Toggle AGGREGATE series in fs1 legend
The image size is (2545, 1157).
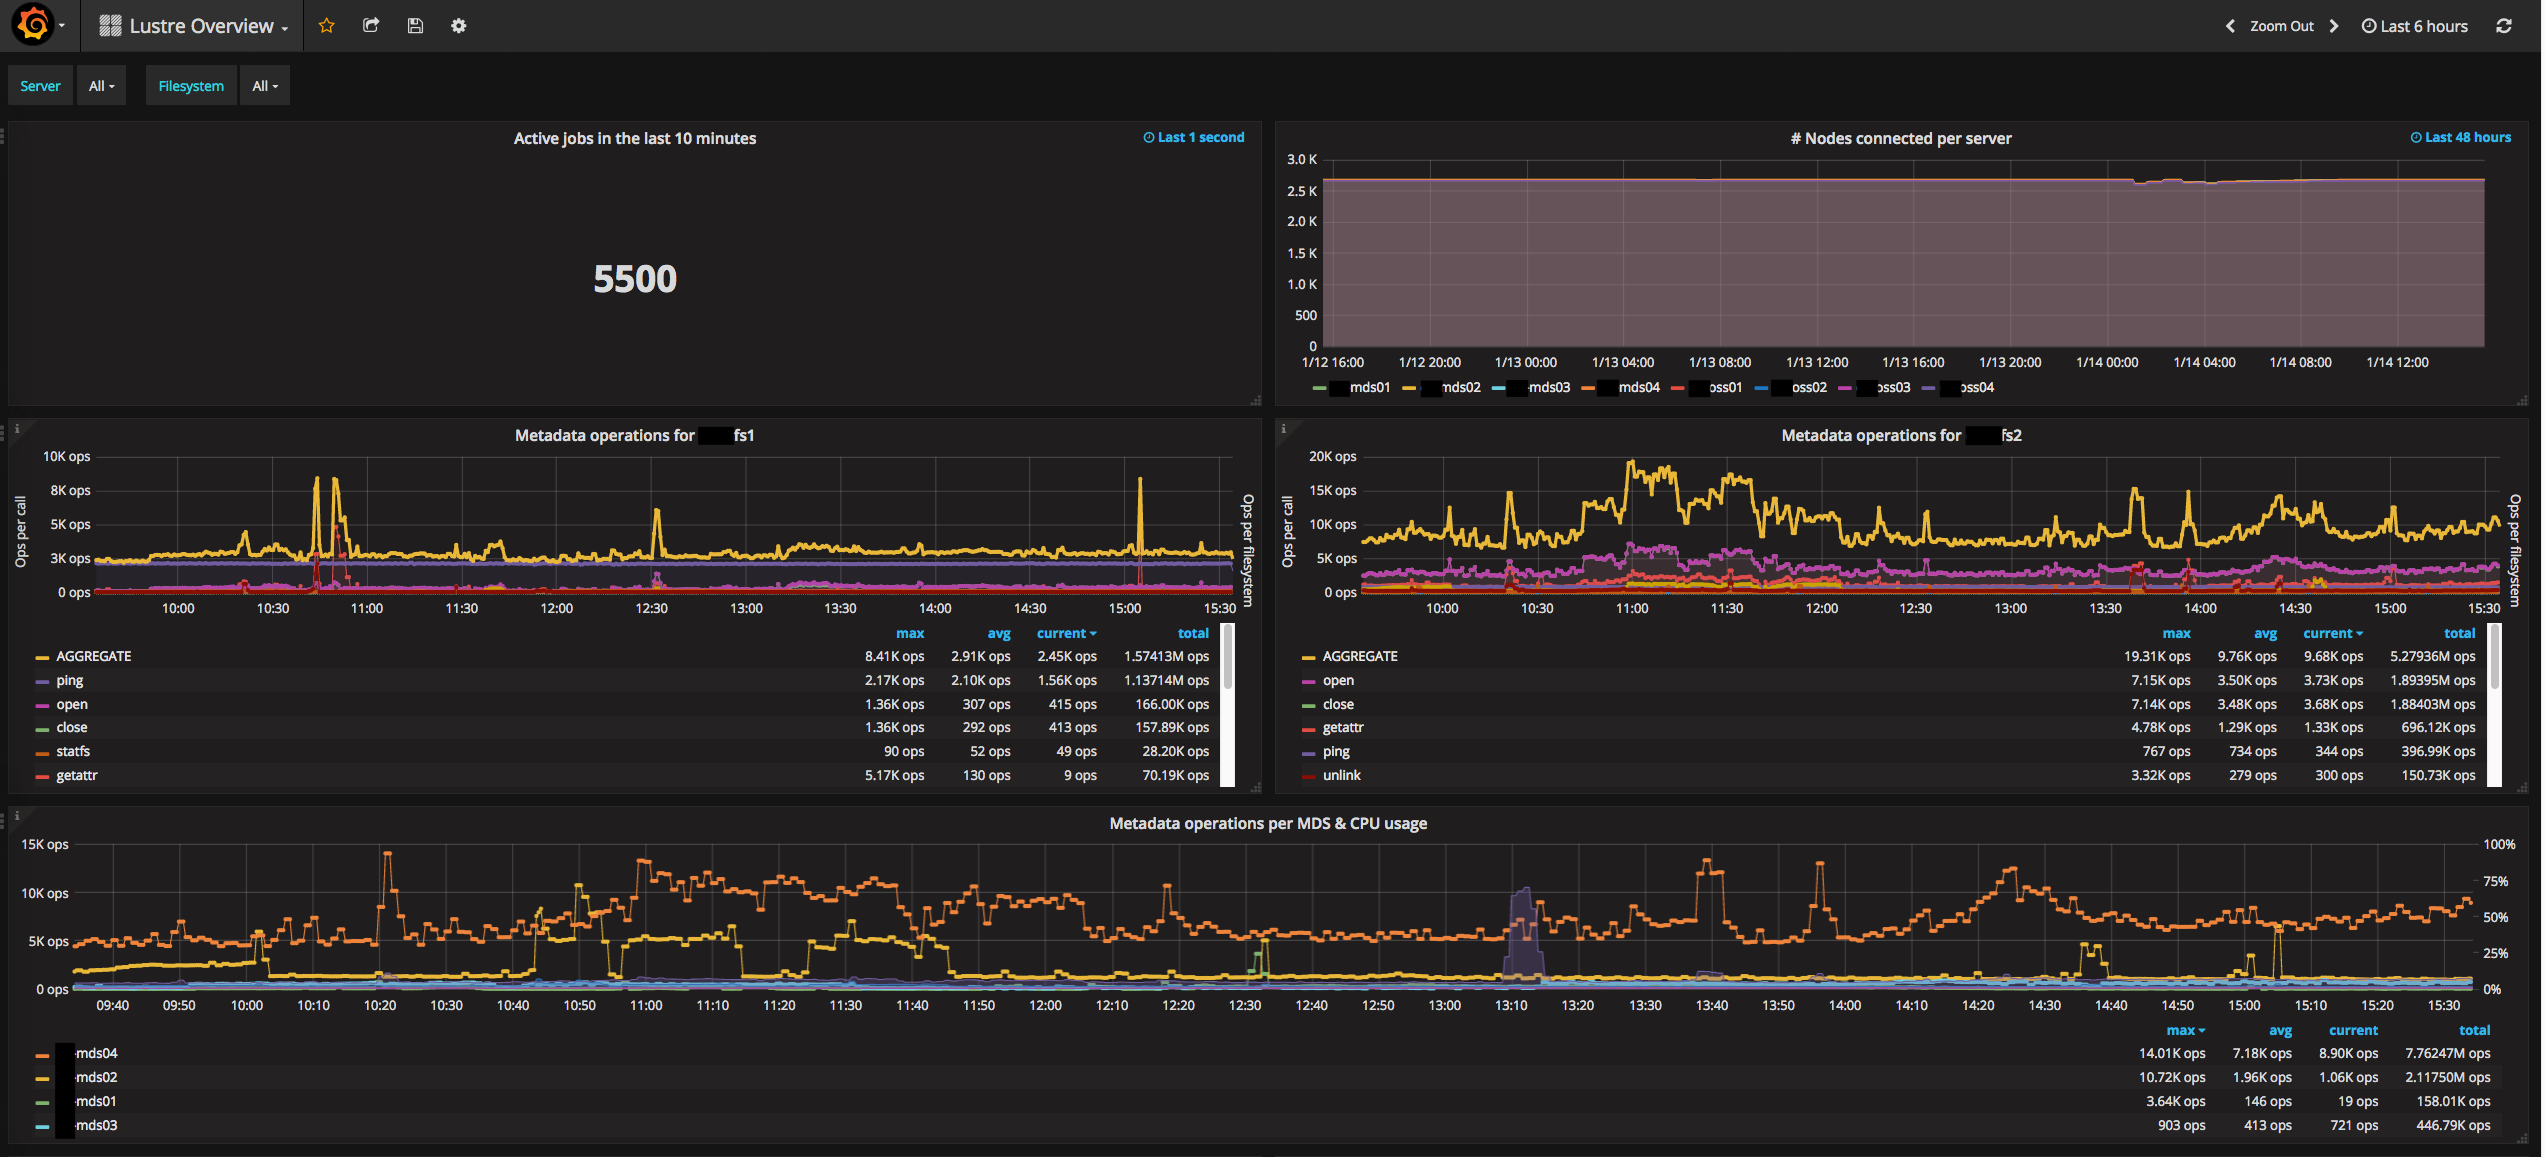pos(93,657)
